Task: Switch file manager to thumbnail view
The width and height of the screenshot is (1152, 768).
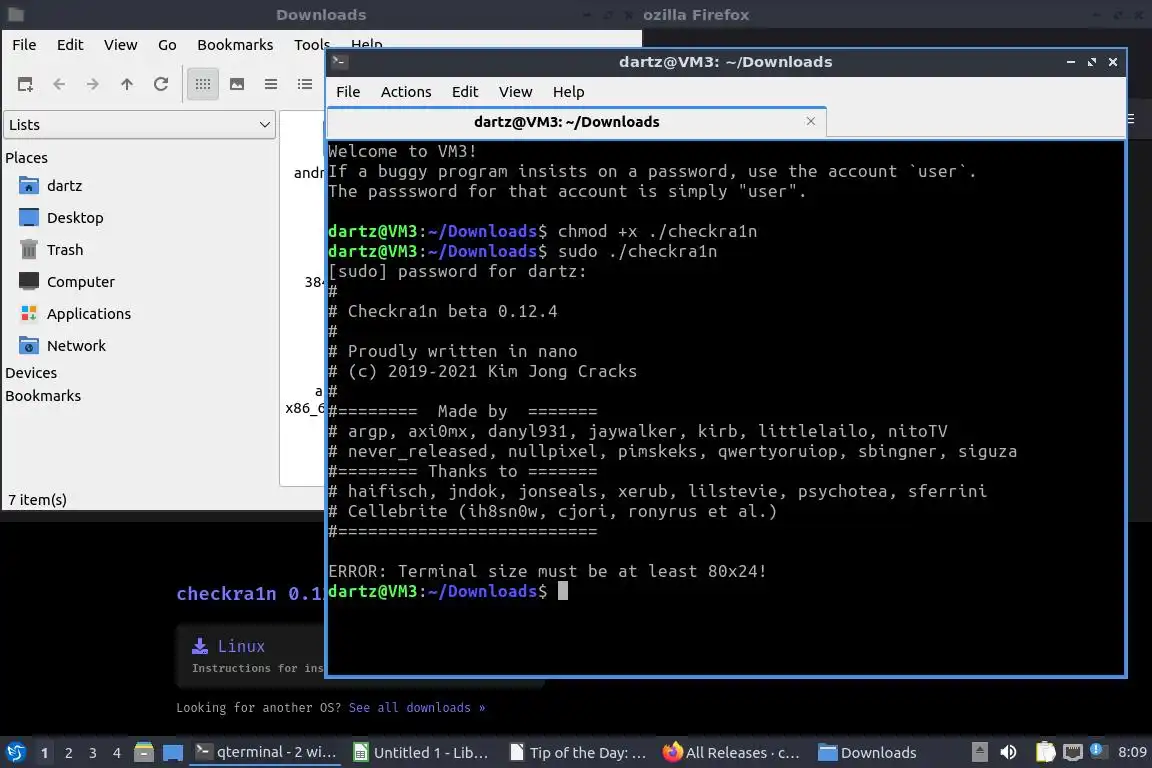Action: tap(237, 85)
